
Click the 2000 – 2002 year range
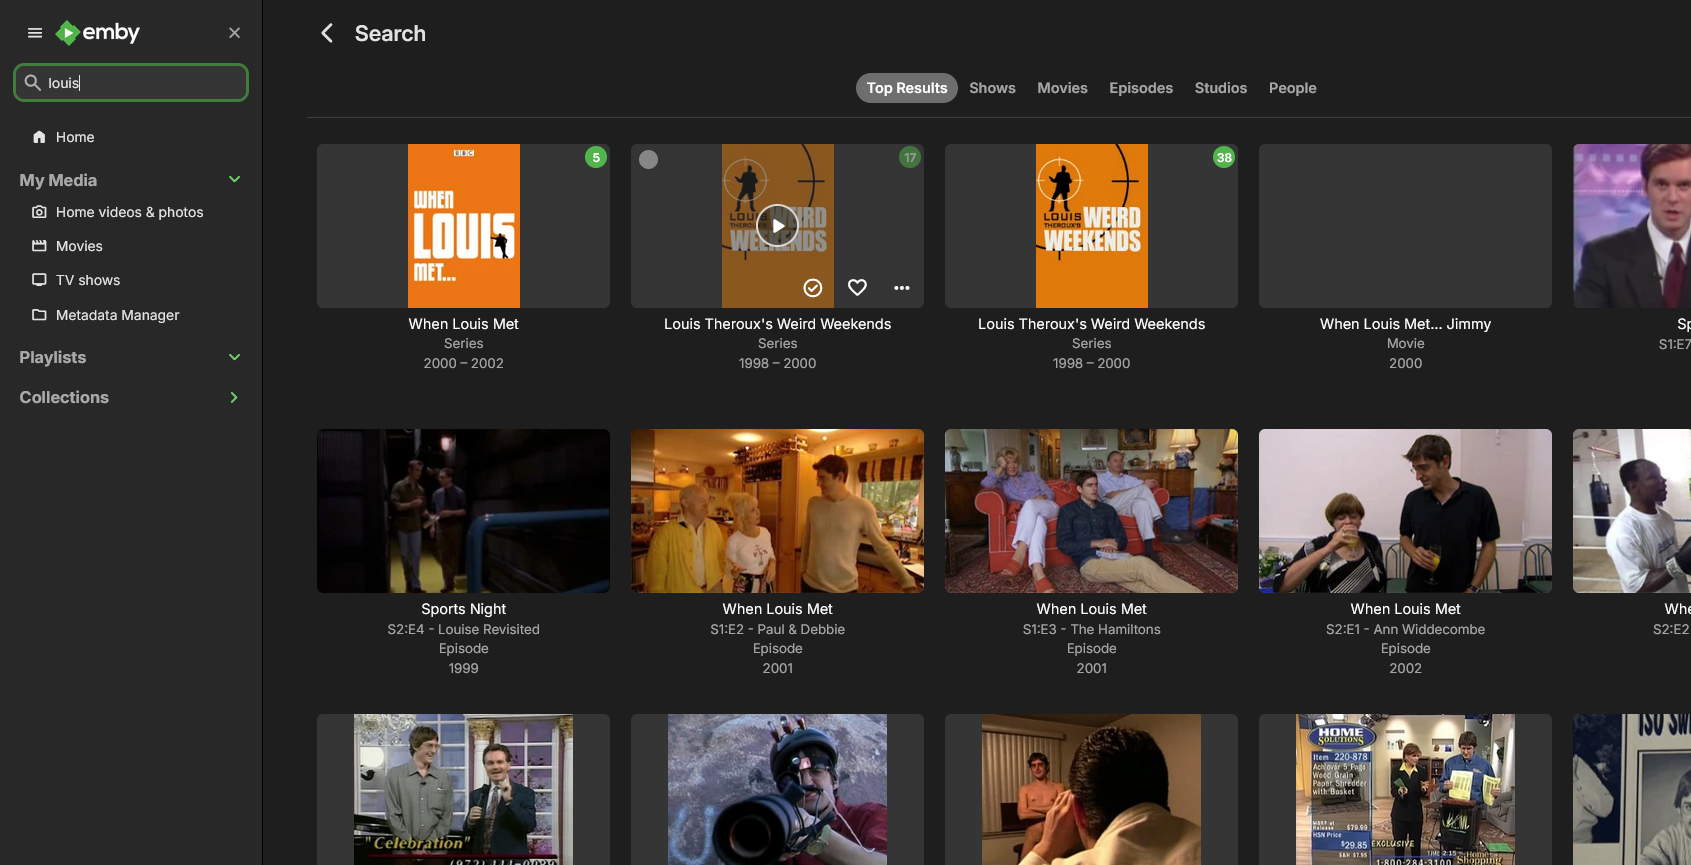pos(464,363)
